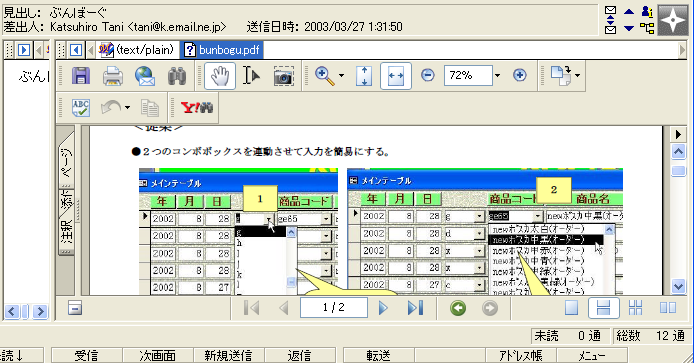The image size is (694, 363).
Task: Toggle Continuous page layout
Action: pos(603,308)
